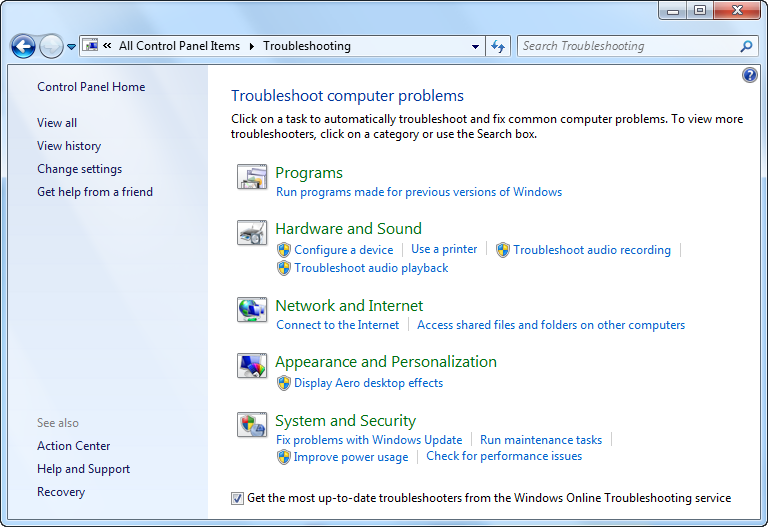Click the Programs category icon
The height and width of the screenshot is (527, 768).
pyautogui.click(x=251, y=177)
